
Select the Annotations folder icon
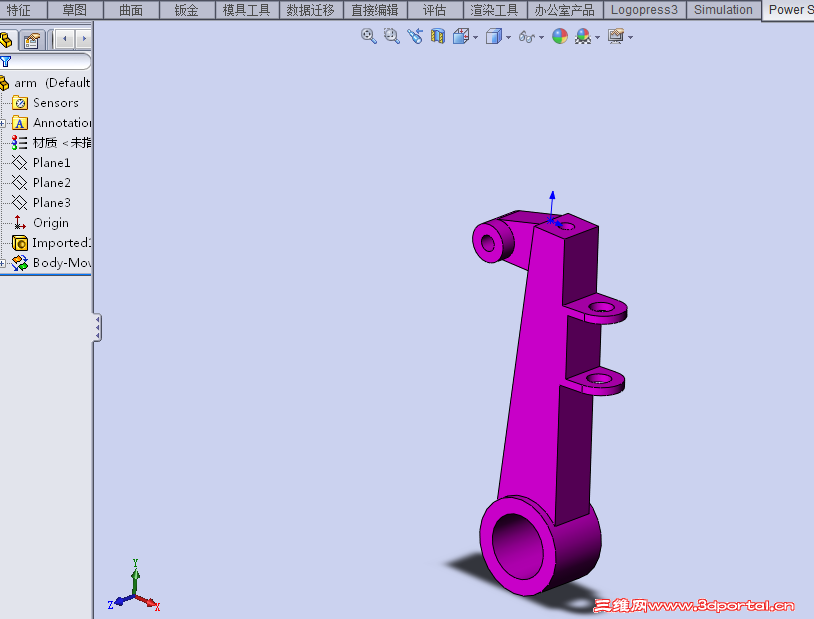20,123
